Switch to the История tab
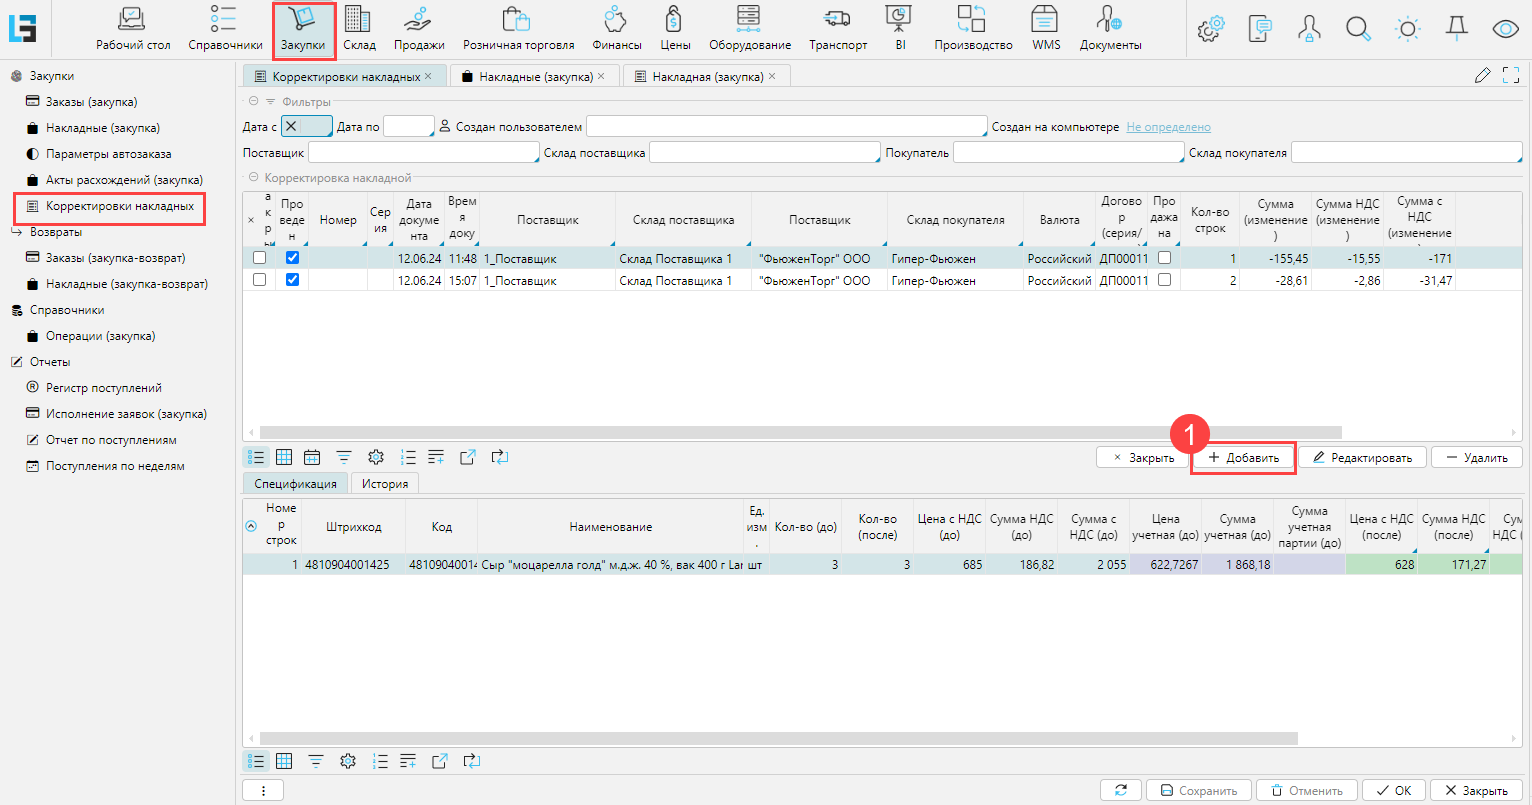The width and height of the screenshot is (1532, 805). [x=384, y=484]
